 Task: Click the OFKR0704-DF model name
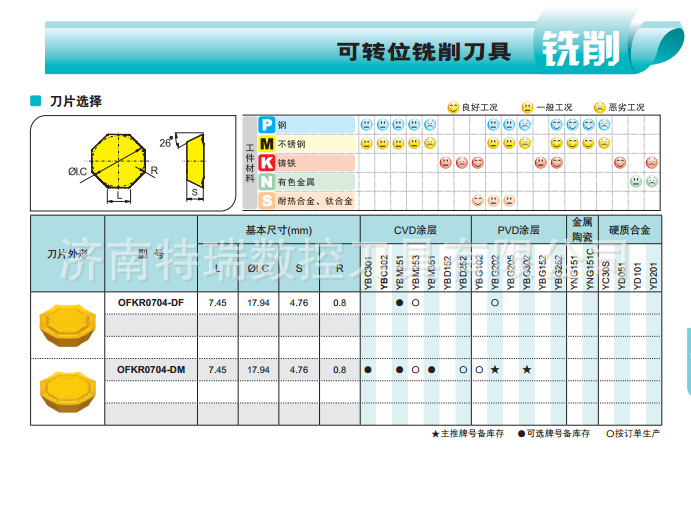(x=151, y=303)
